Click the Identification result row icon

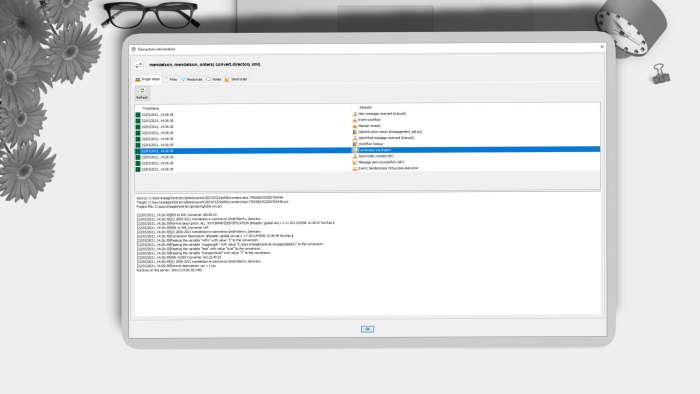pos(355,132)
